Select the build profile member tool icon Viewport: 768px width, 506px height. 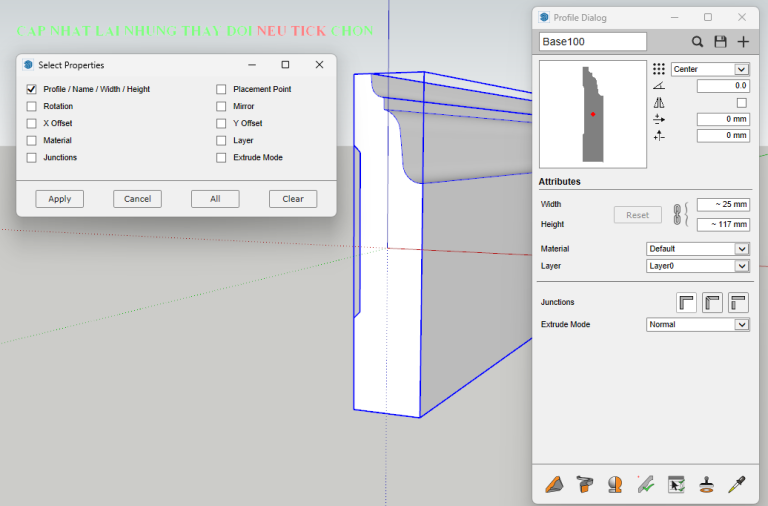[554, 484]
